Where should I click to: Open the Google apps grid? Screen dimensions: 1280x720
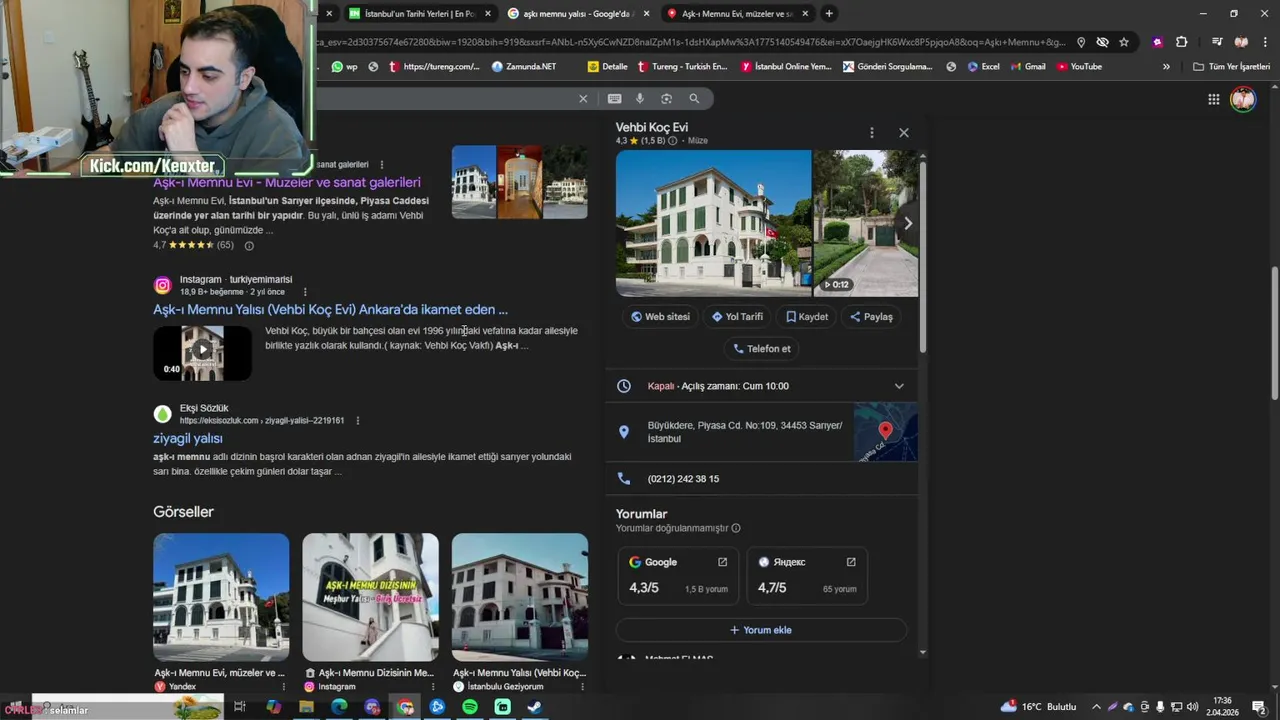(1213, 99)
